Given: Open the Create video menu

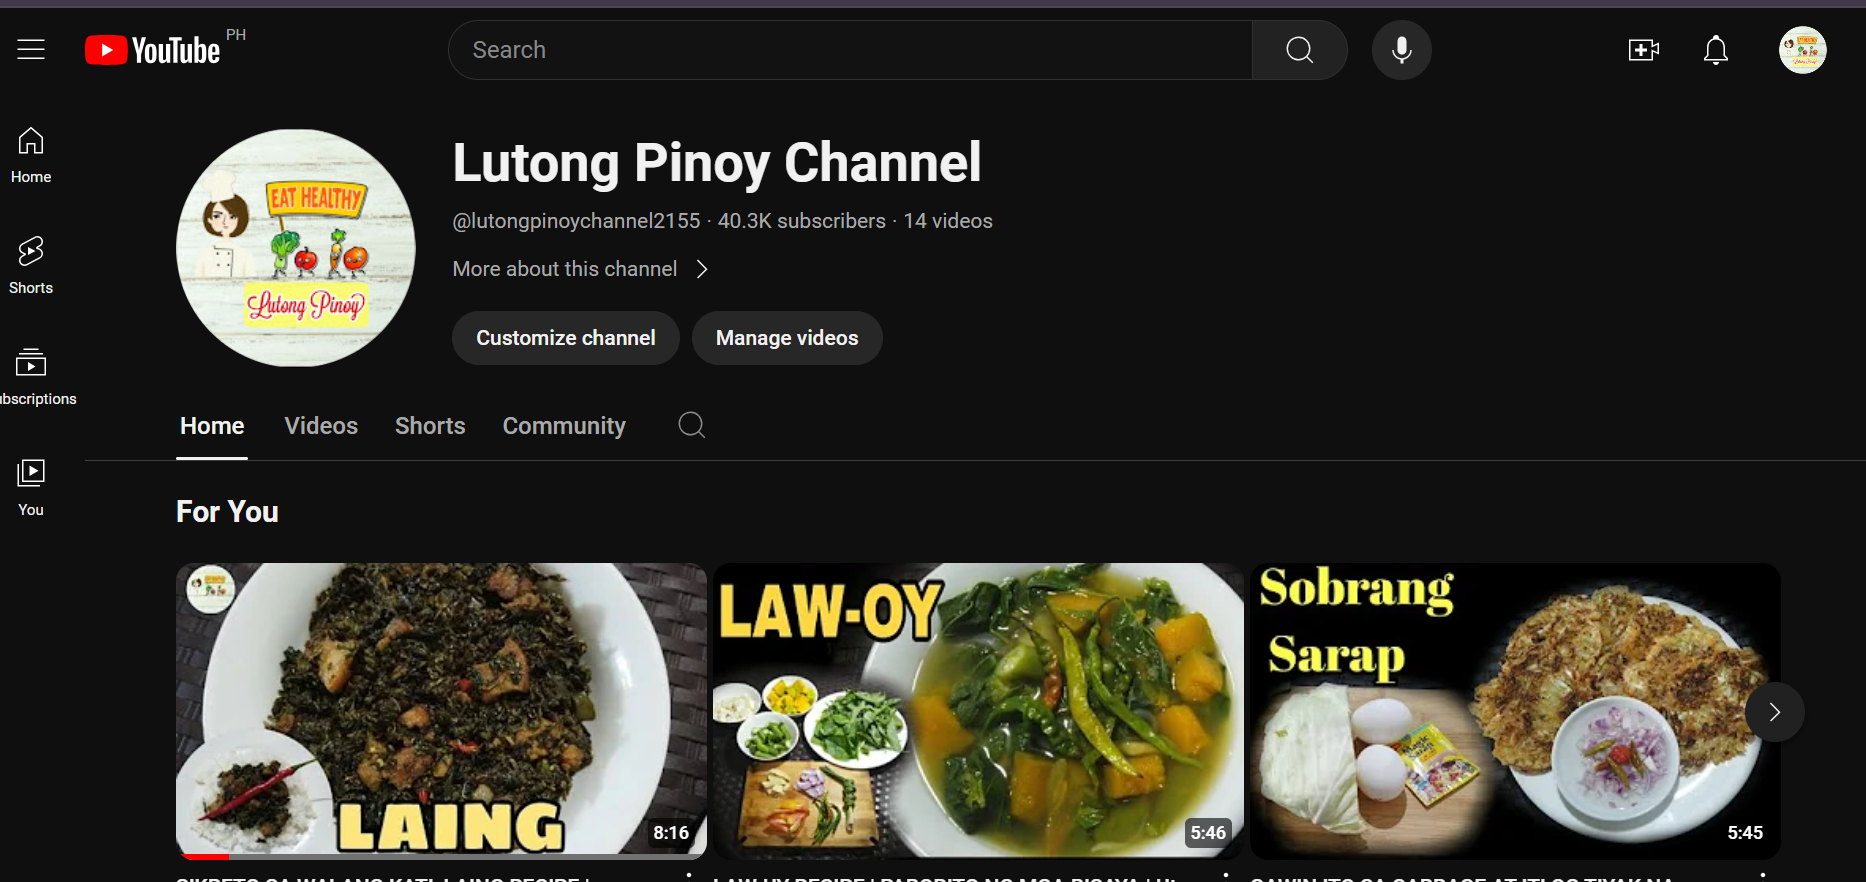Looking at the screenshot, I should tap(1643, 50).
